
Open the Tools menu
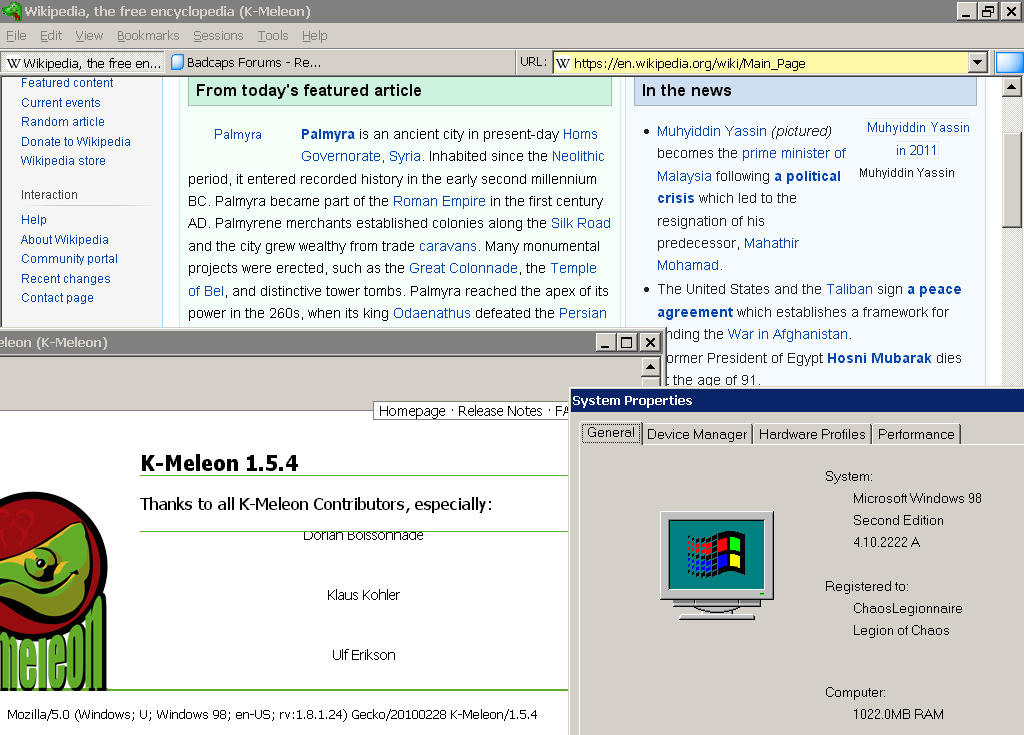point(273,35)
